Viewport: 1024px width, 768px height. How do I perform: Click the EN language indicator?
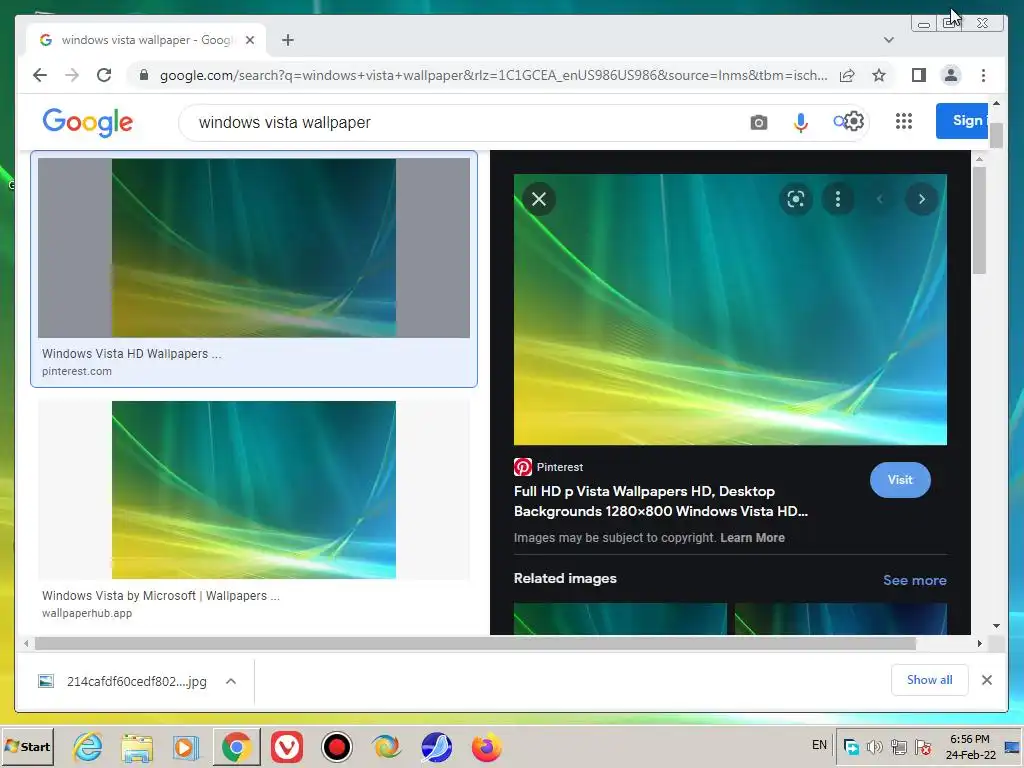coord(819,744)
